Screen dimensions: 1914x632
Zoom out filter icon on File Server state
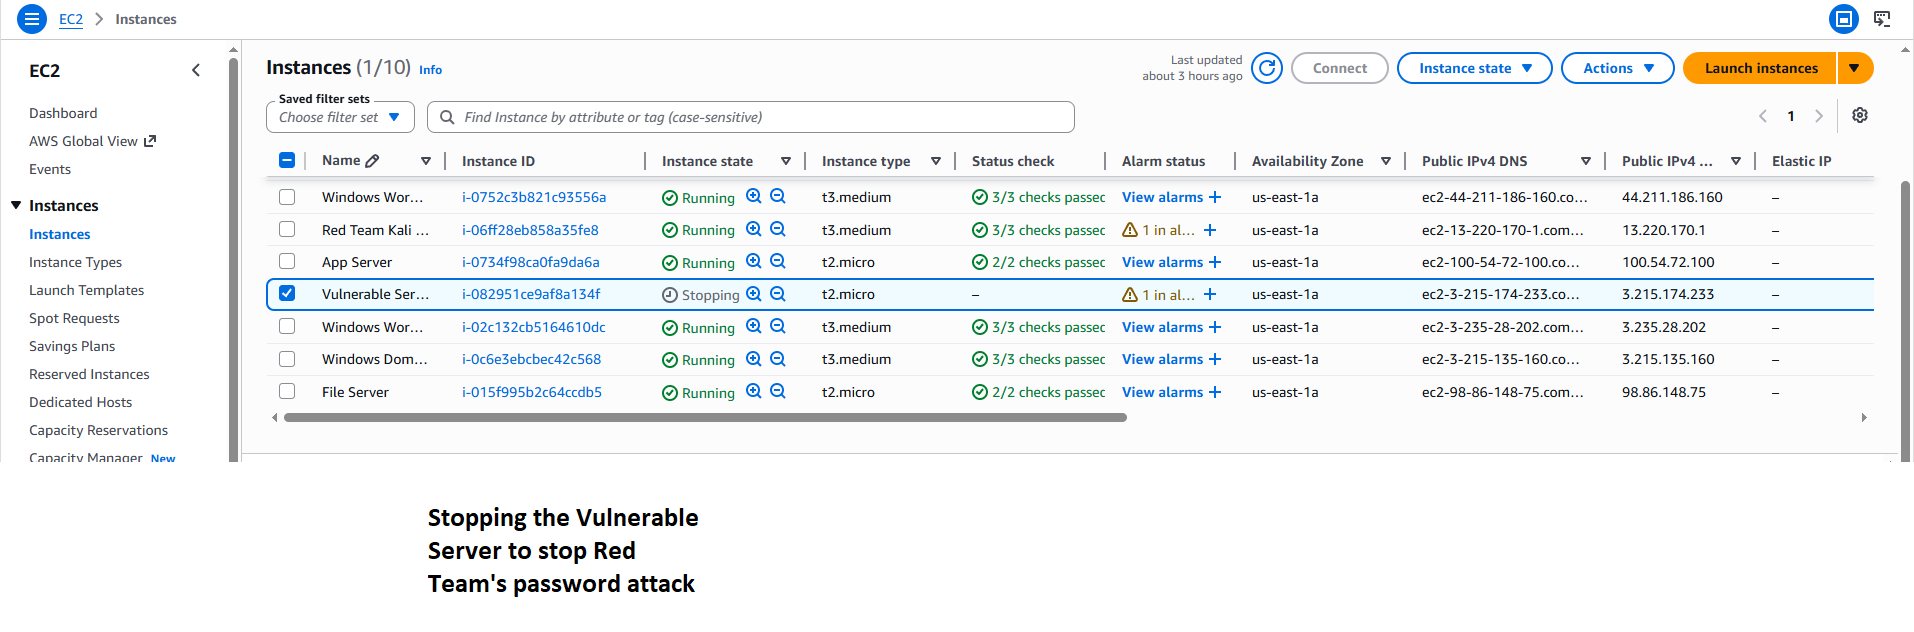tap(778, 392)
